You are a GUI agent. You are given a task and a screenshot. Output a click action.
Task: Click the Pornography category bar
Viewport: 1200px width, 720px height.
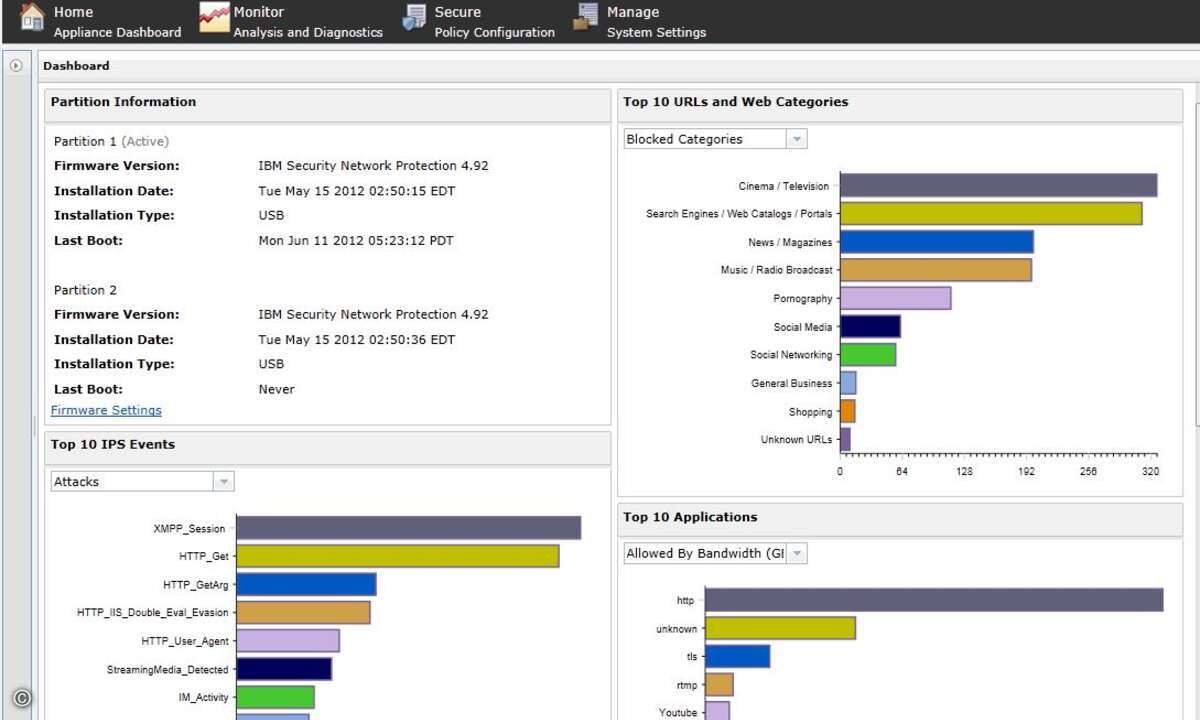(895, 298)
